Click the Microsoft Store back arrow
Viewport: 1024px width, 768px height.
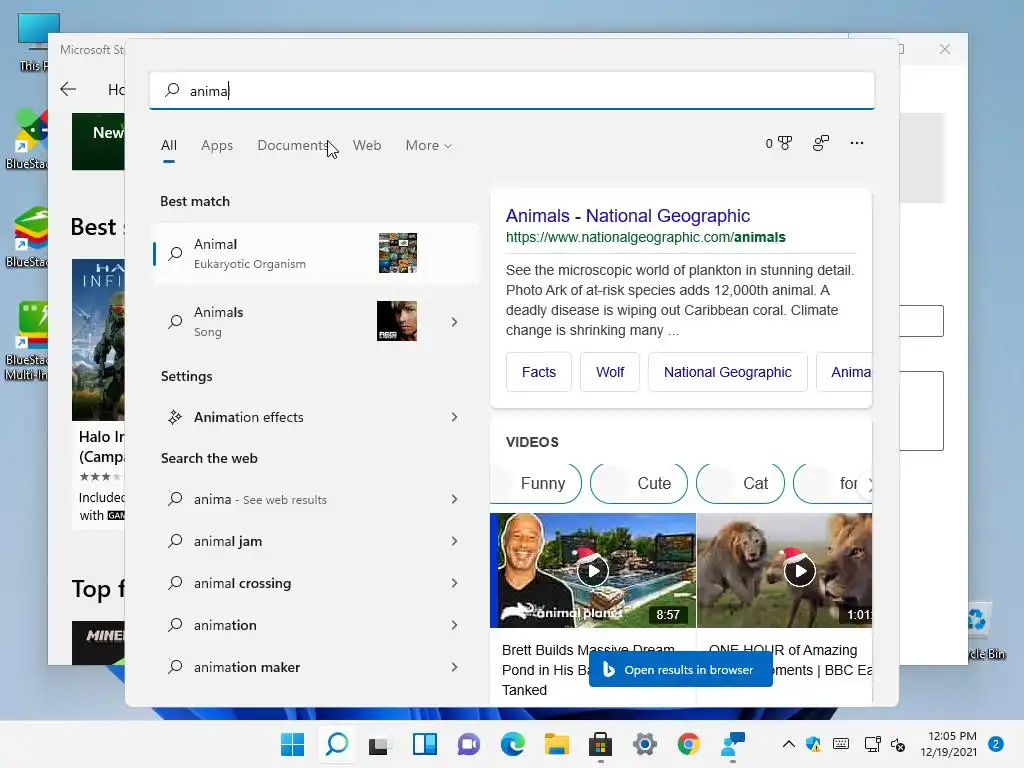68,89
